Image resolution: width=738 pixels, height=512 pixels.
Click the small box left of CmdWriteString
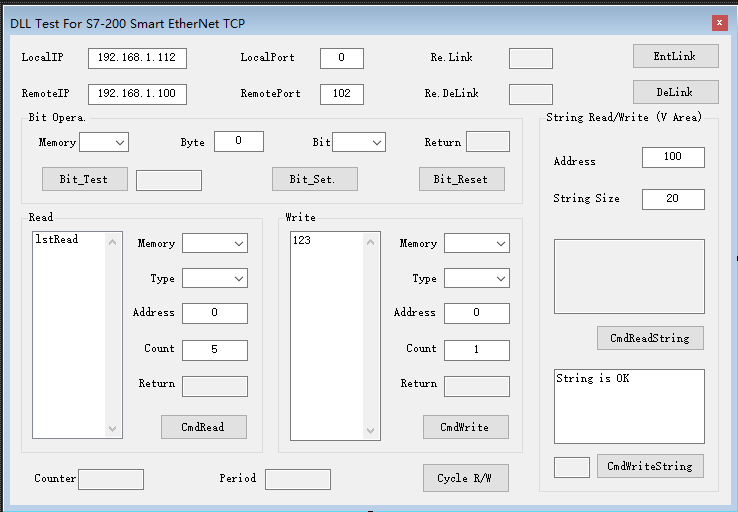click(572, 467)
